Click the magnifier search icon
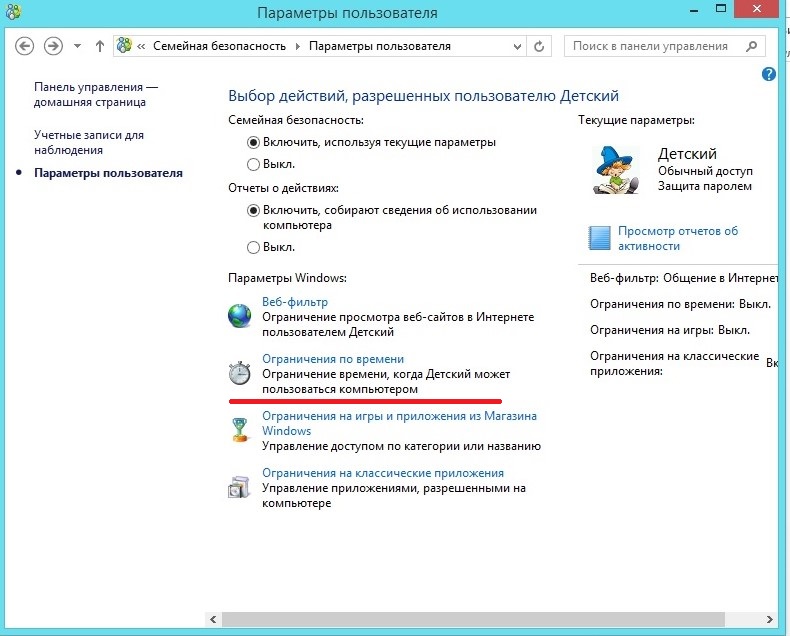790x636 pixels. 752,46
